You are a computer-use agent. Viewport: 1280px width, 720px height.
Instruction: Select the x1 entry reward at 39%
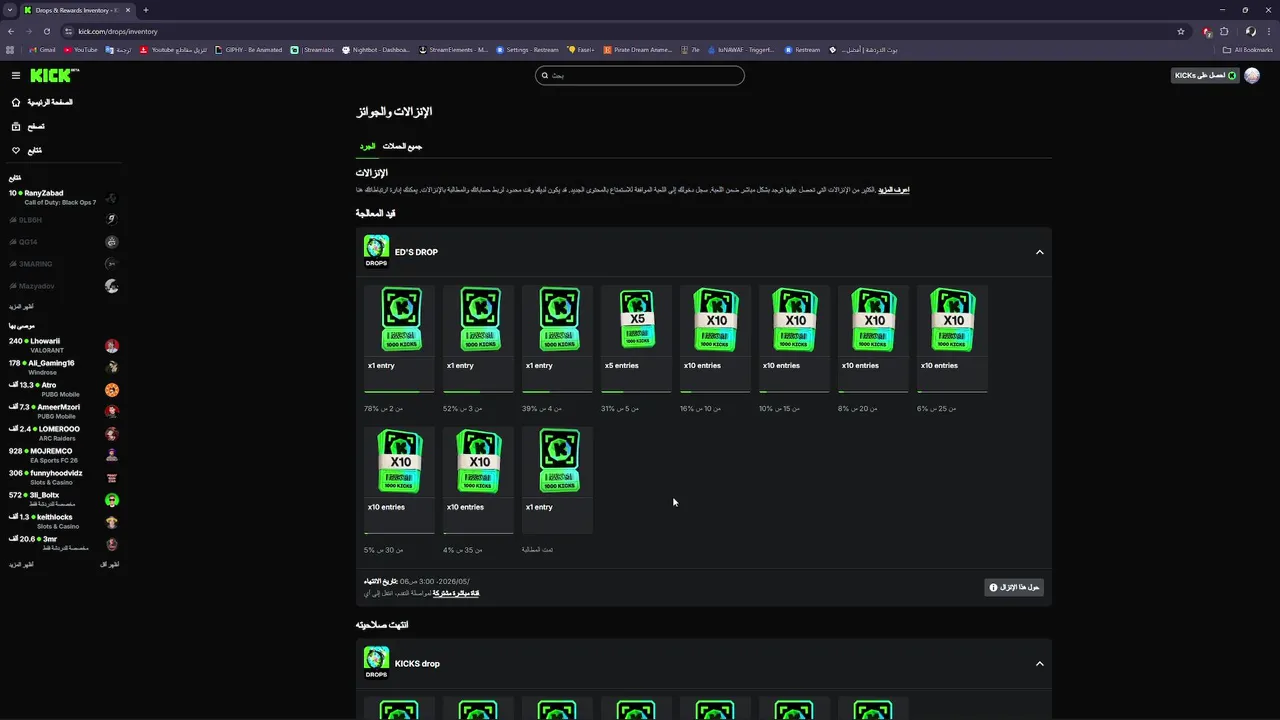pyautogui.click(x=557, y=338)
